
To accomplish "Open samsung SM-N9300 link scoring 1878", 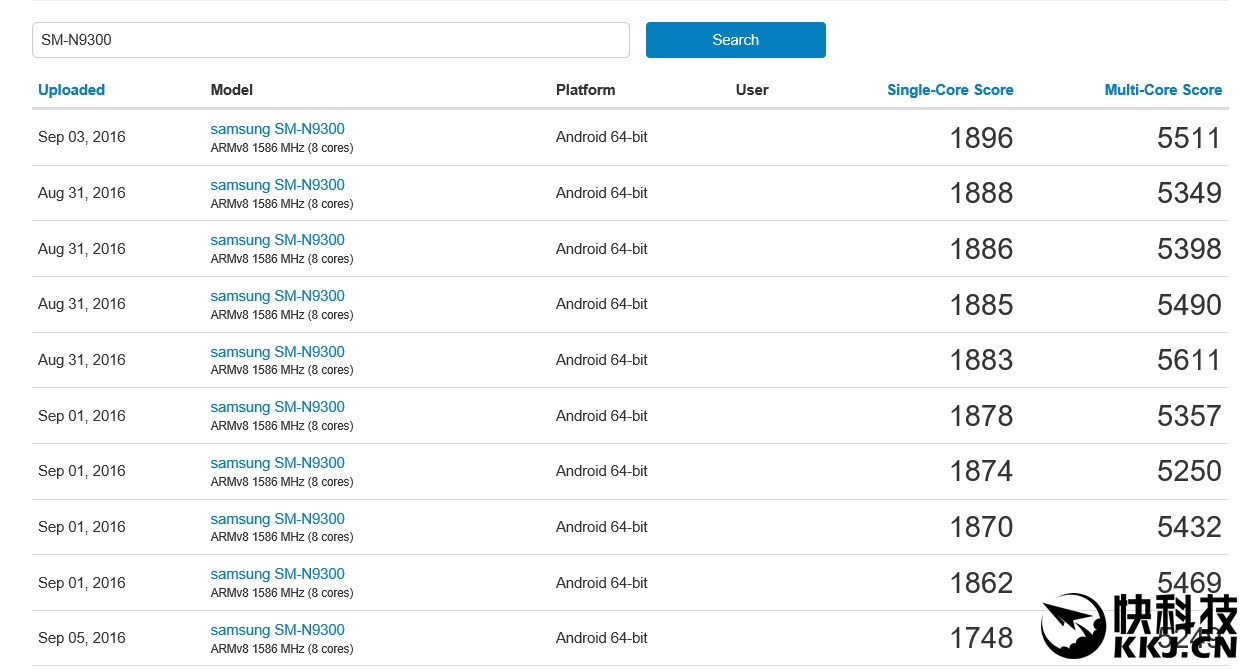I will [x=277, y=407].
